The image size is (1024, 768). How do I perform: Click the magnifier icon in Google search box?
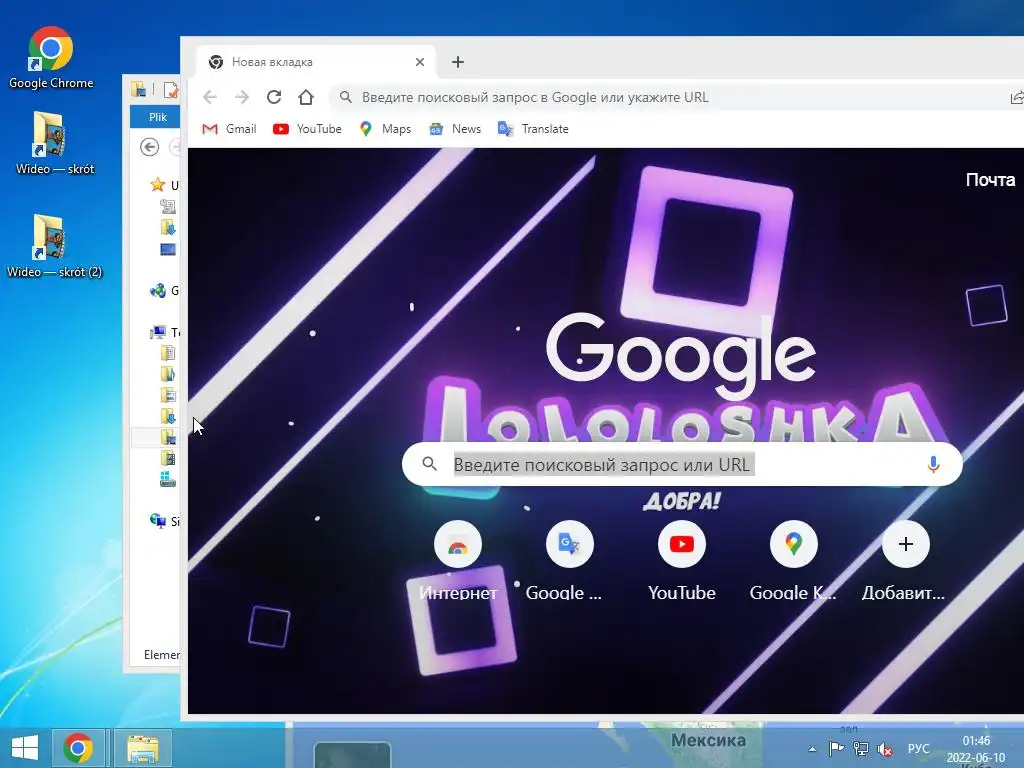click(429, 464)
